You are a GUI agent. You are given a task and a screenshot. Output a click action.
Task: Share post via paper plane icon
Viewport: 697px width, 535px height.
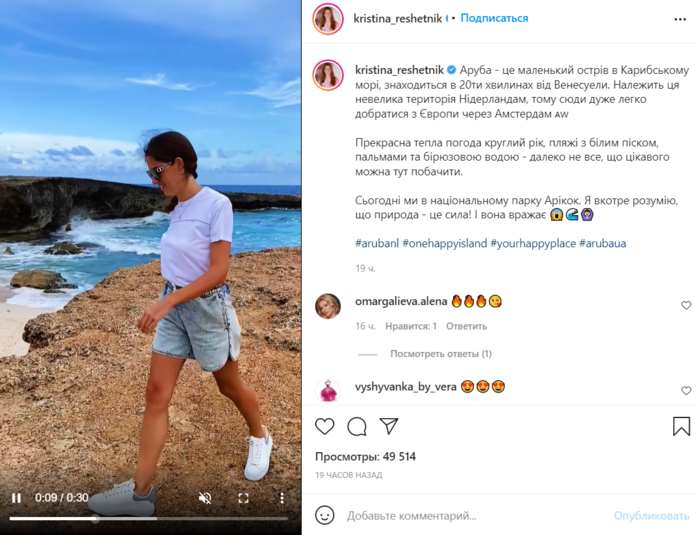click(x=389, y=426)
